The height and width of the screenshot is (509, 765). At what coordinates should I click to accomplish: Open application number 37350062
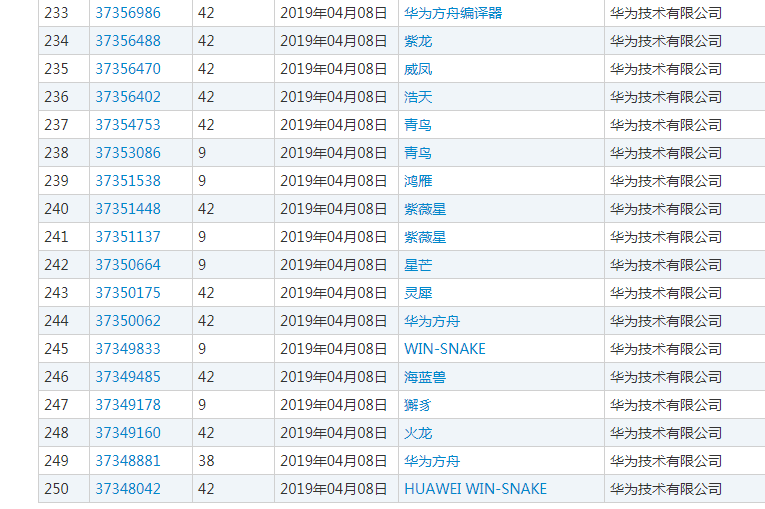point(127,321)
